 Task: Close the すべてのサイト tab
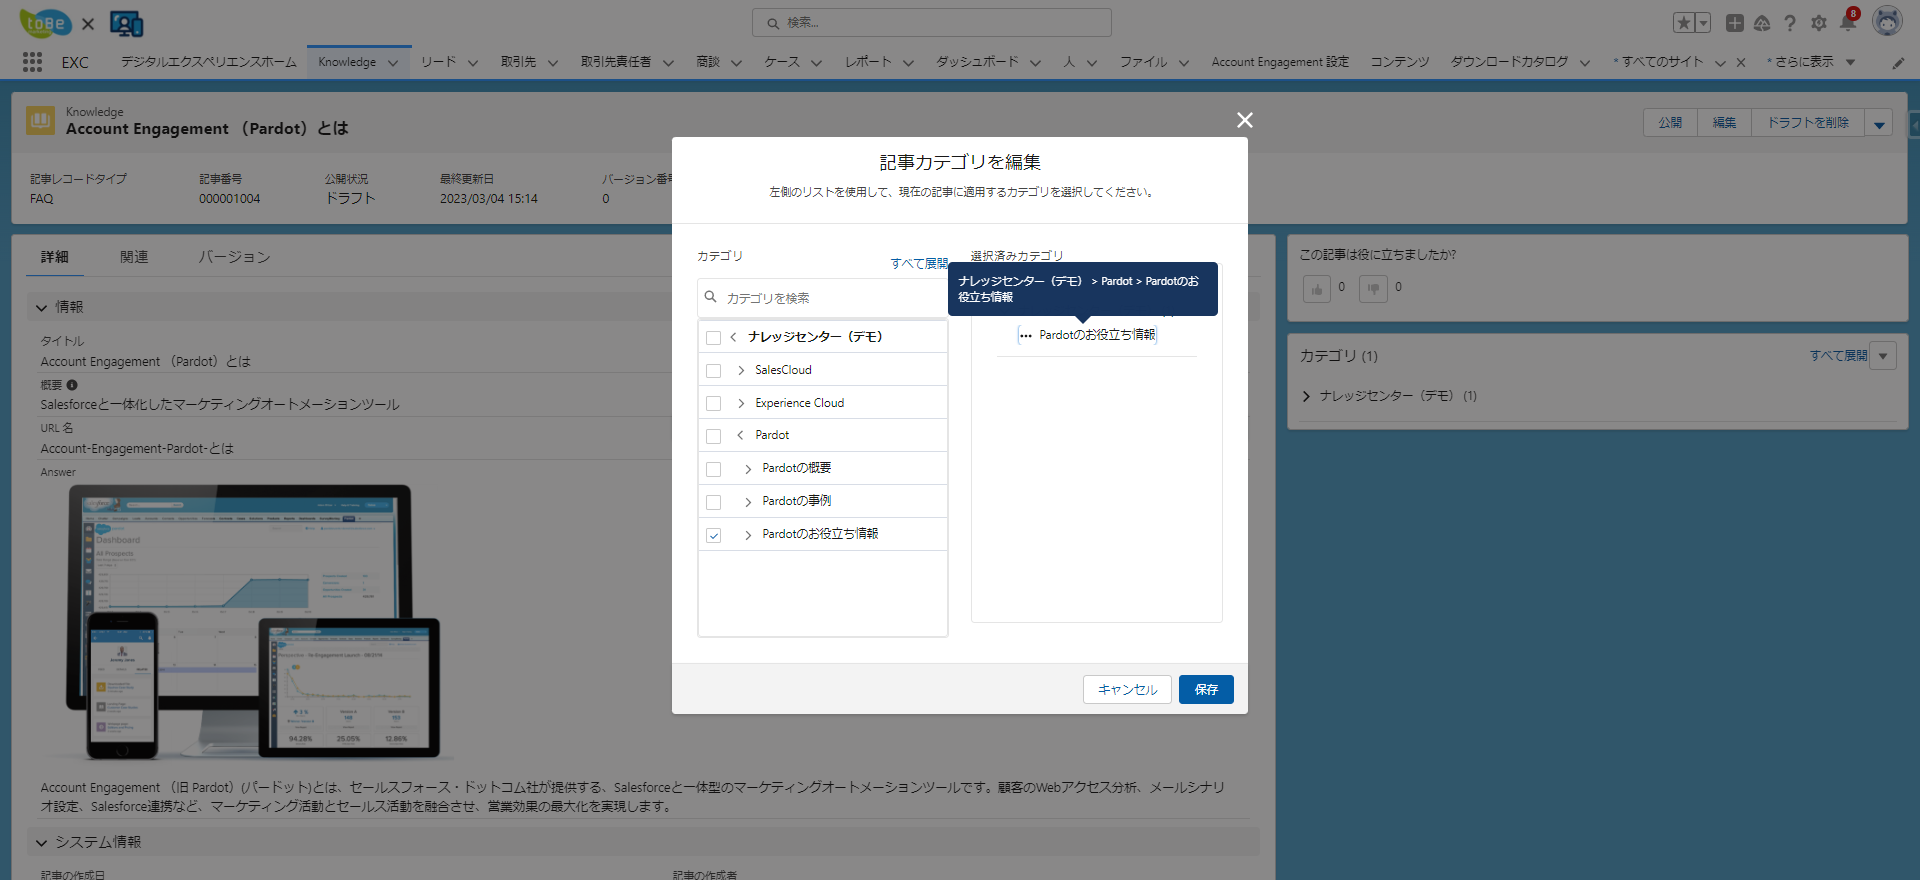click(1741, 62)
